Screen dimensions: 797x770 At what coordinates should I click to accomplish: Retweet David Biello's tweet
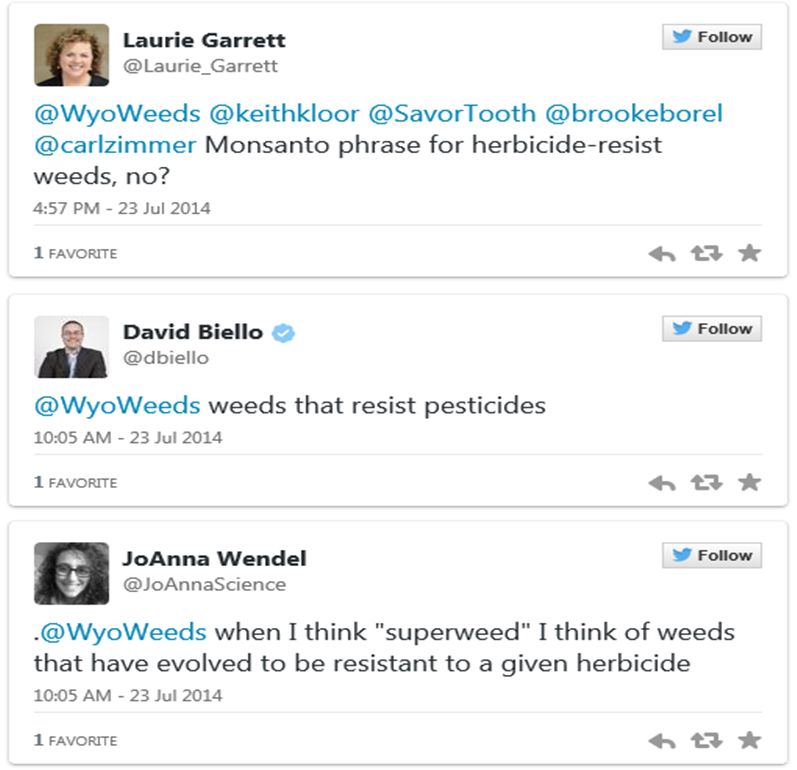pos(706,483)
